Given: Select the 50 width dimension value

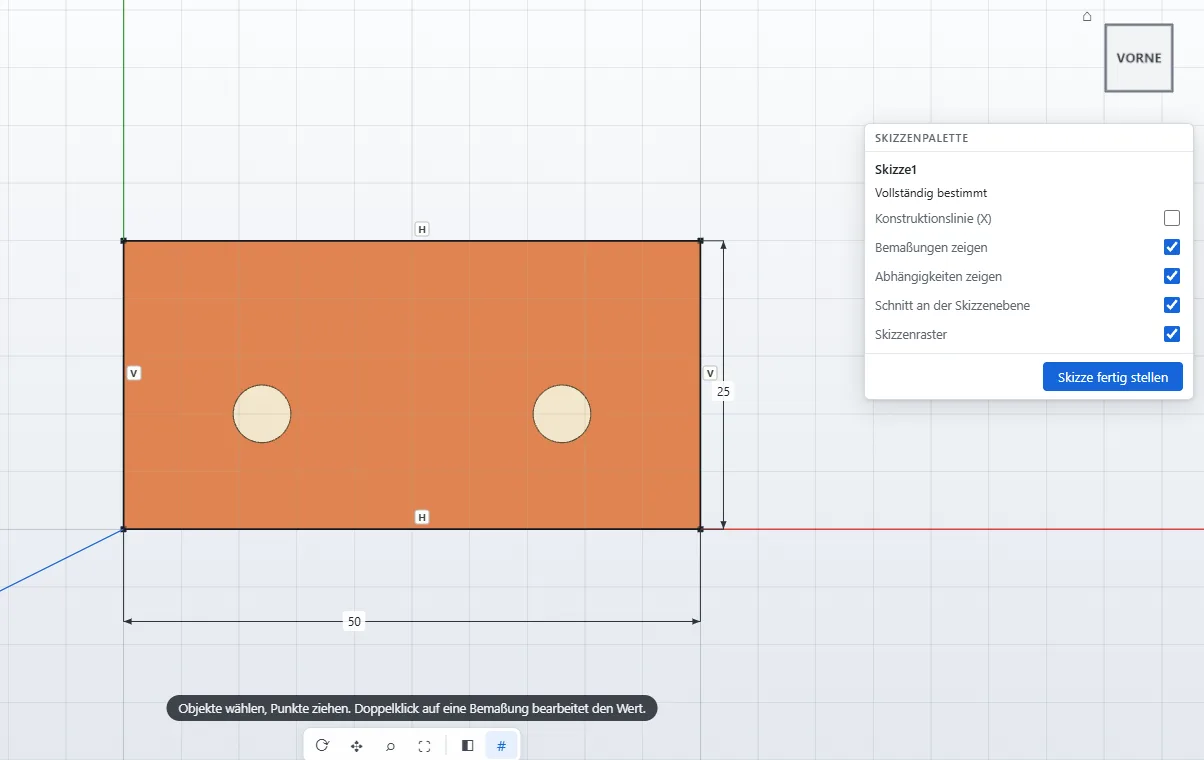Looking at the screenshot, I should tap(354, 621).
